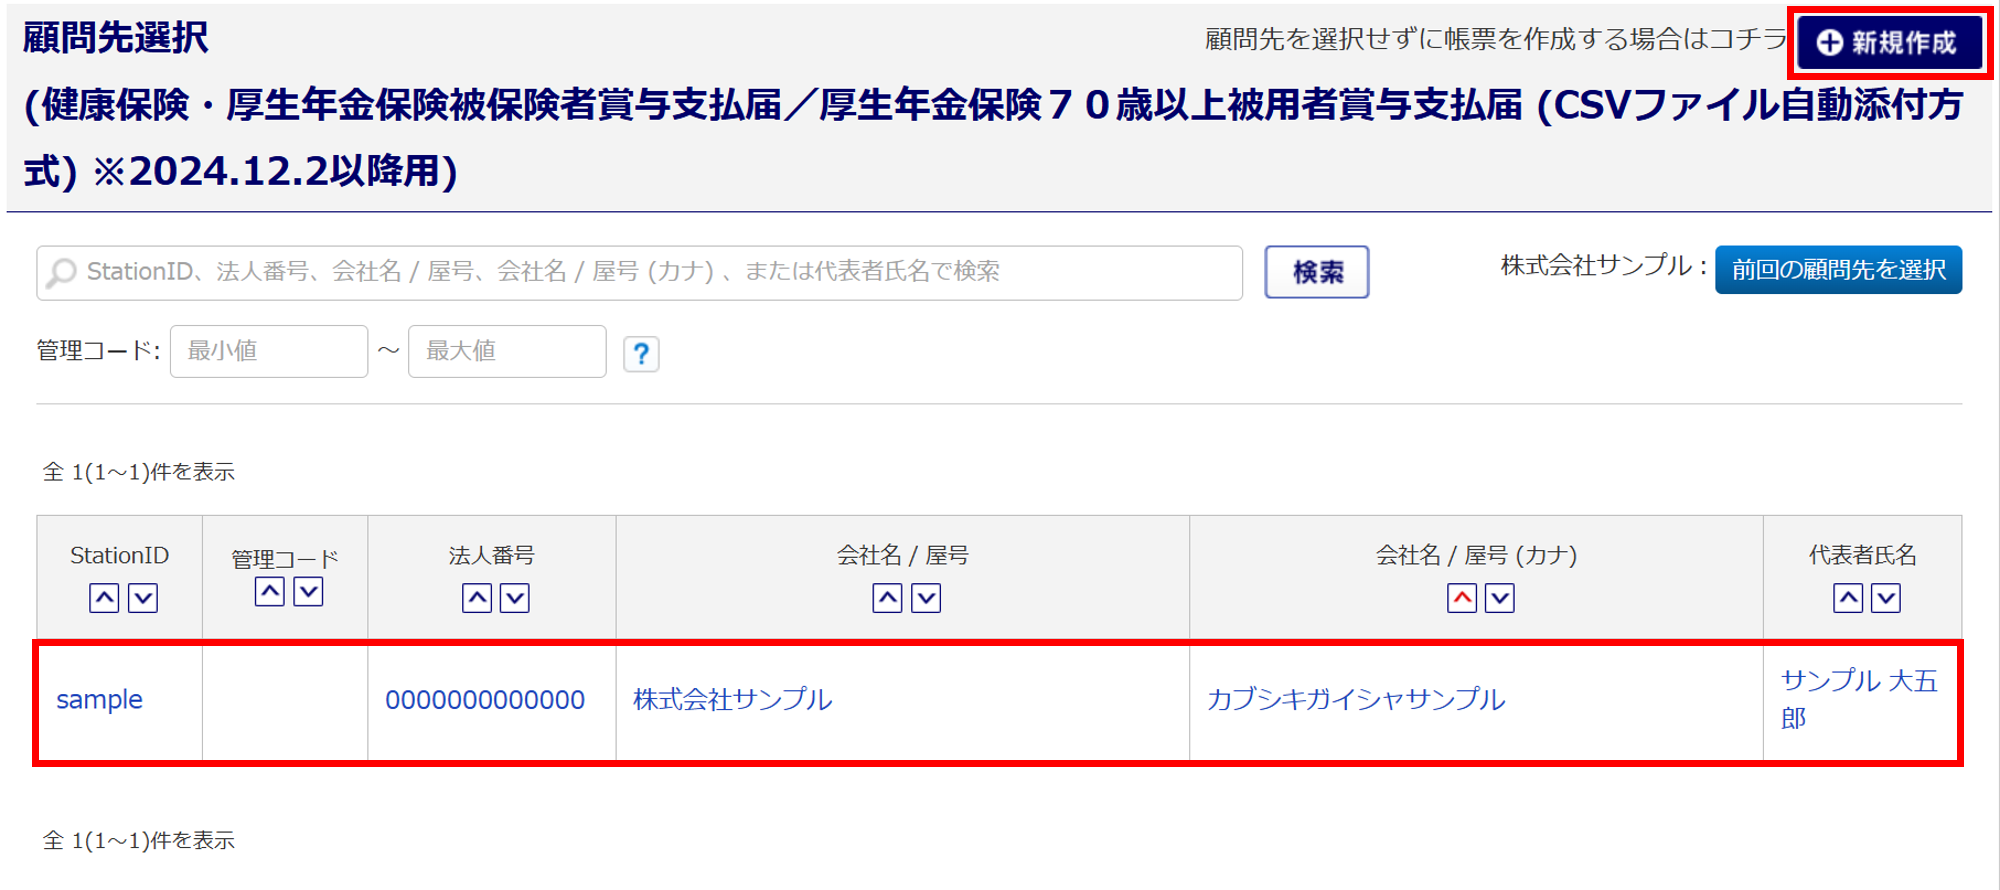Click the 法人番号 column header text
Image resolution: width=2000 pixels, height=890 pixels.
click(x=491, y=555)
